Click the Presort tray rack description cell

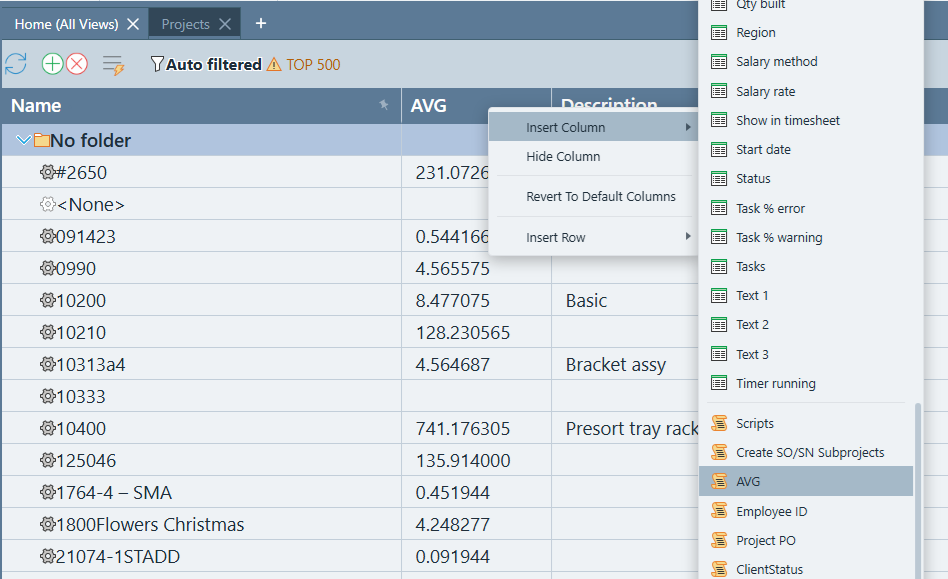632,429
